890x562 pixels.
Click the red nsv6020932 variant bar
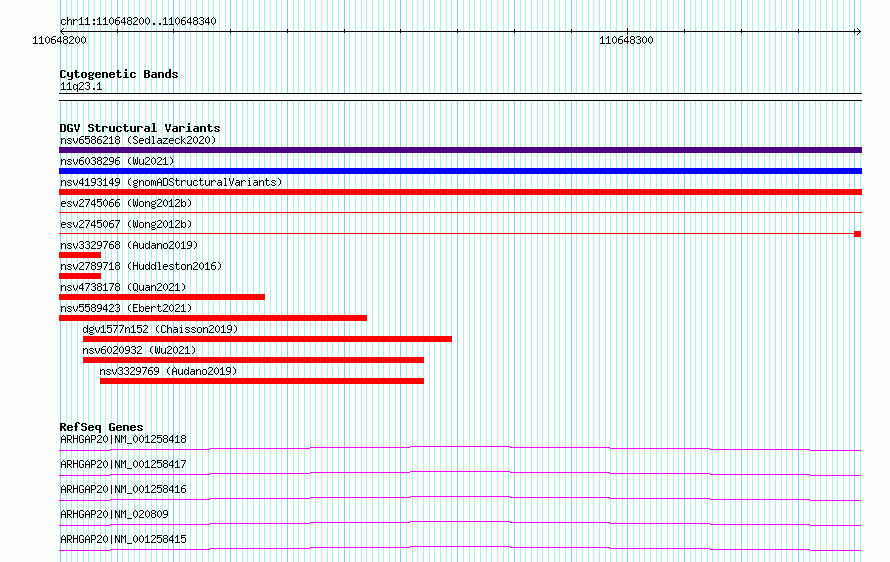tap(253, 360)
